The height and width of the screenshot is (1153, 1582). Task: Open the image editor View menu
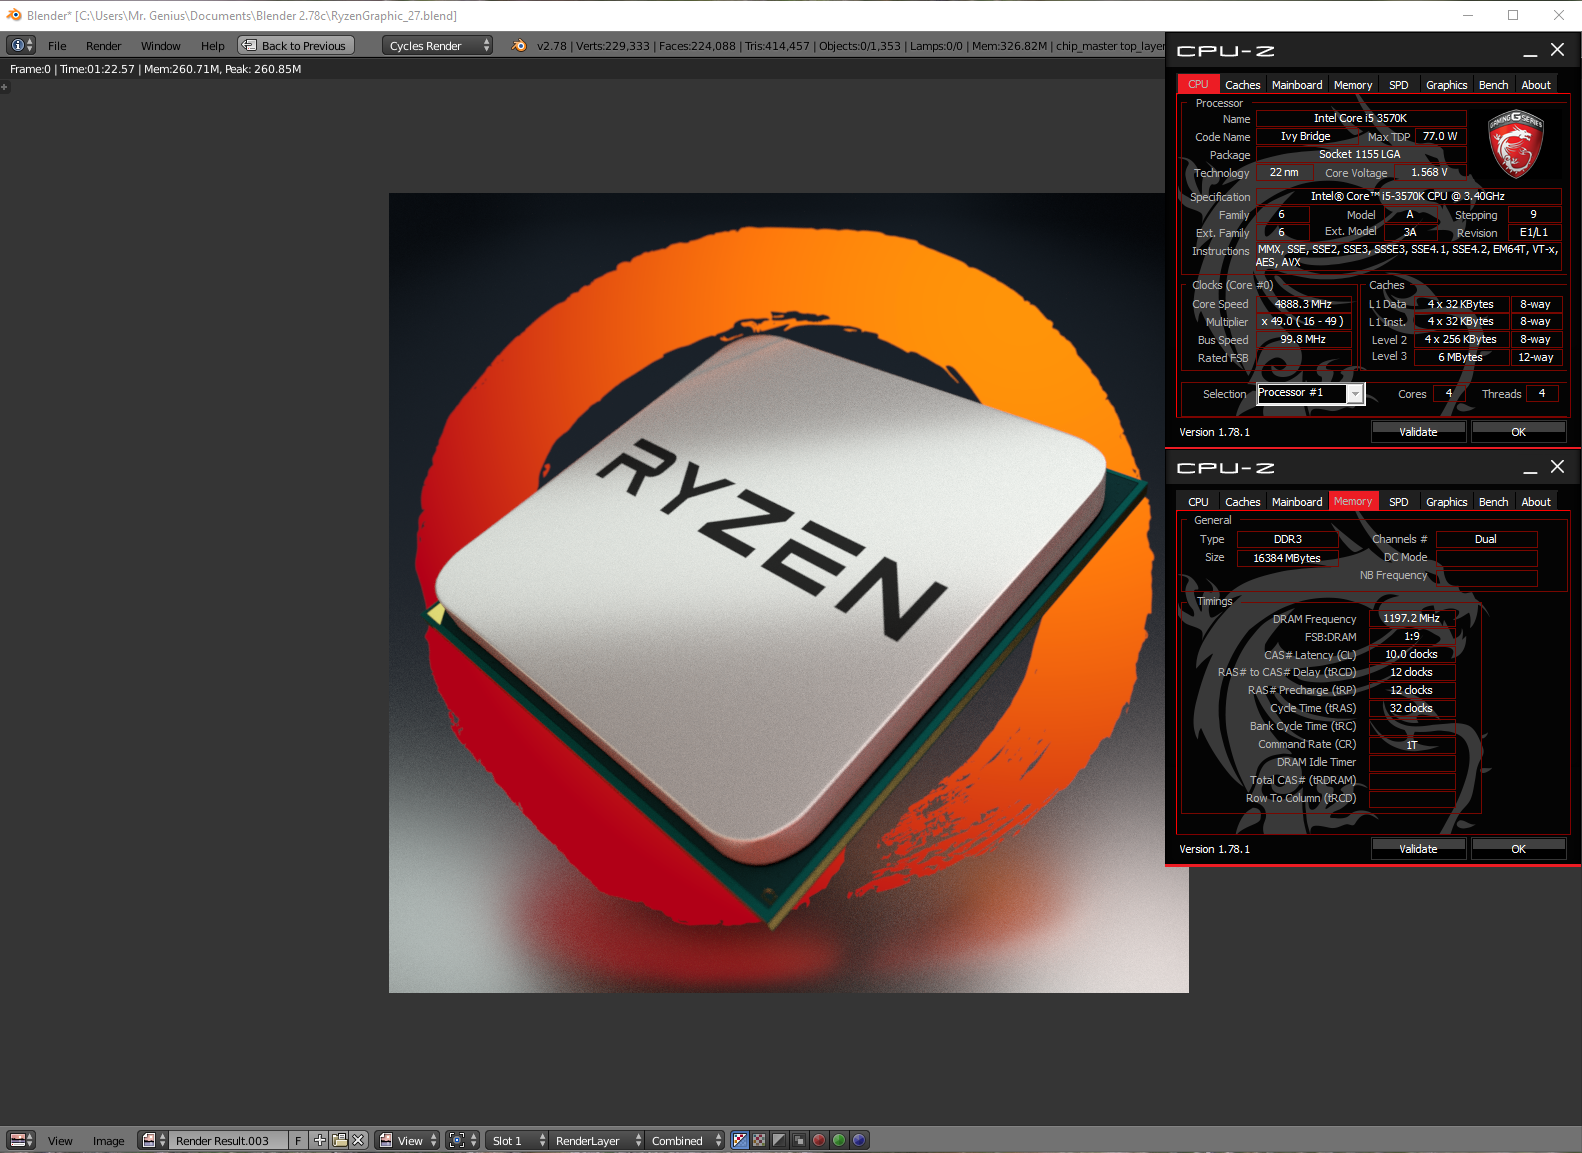pos(60,1141)
